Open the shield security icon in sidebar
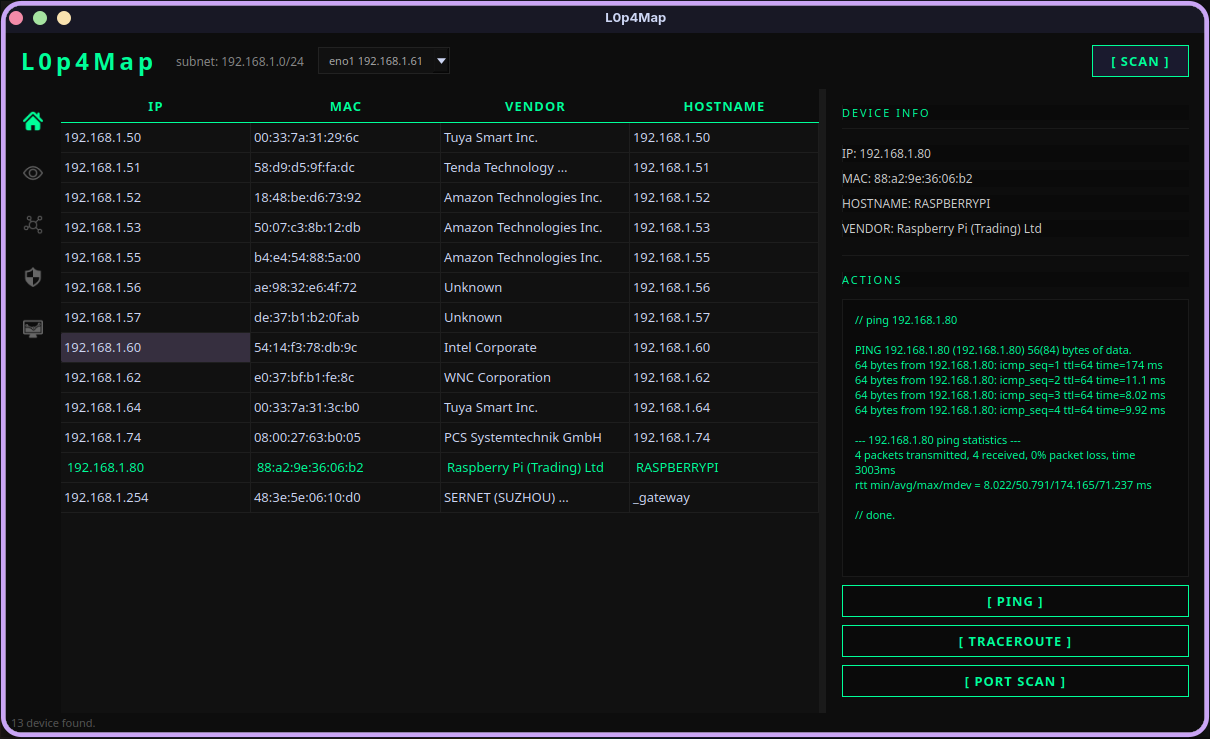 [33, 277]
